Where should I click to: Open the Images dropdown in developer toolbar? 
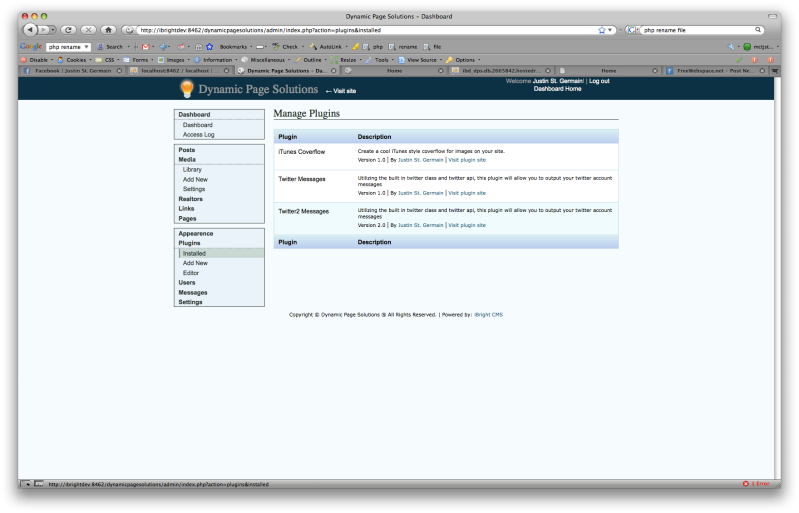[x=173, y=60]
